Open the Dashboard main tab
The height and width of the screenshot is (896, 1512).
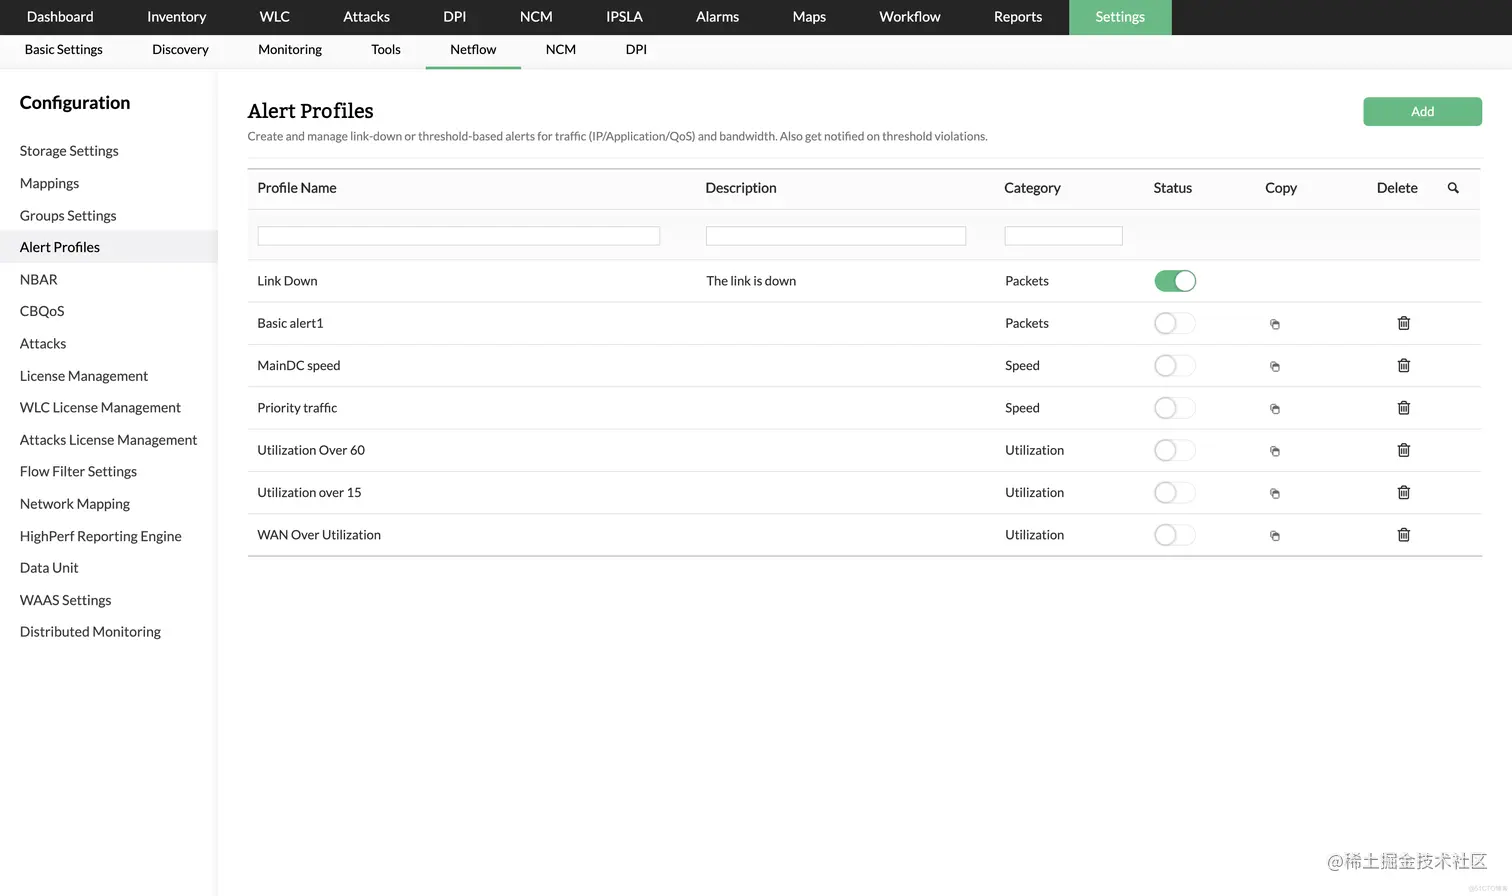(60, 17)
